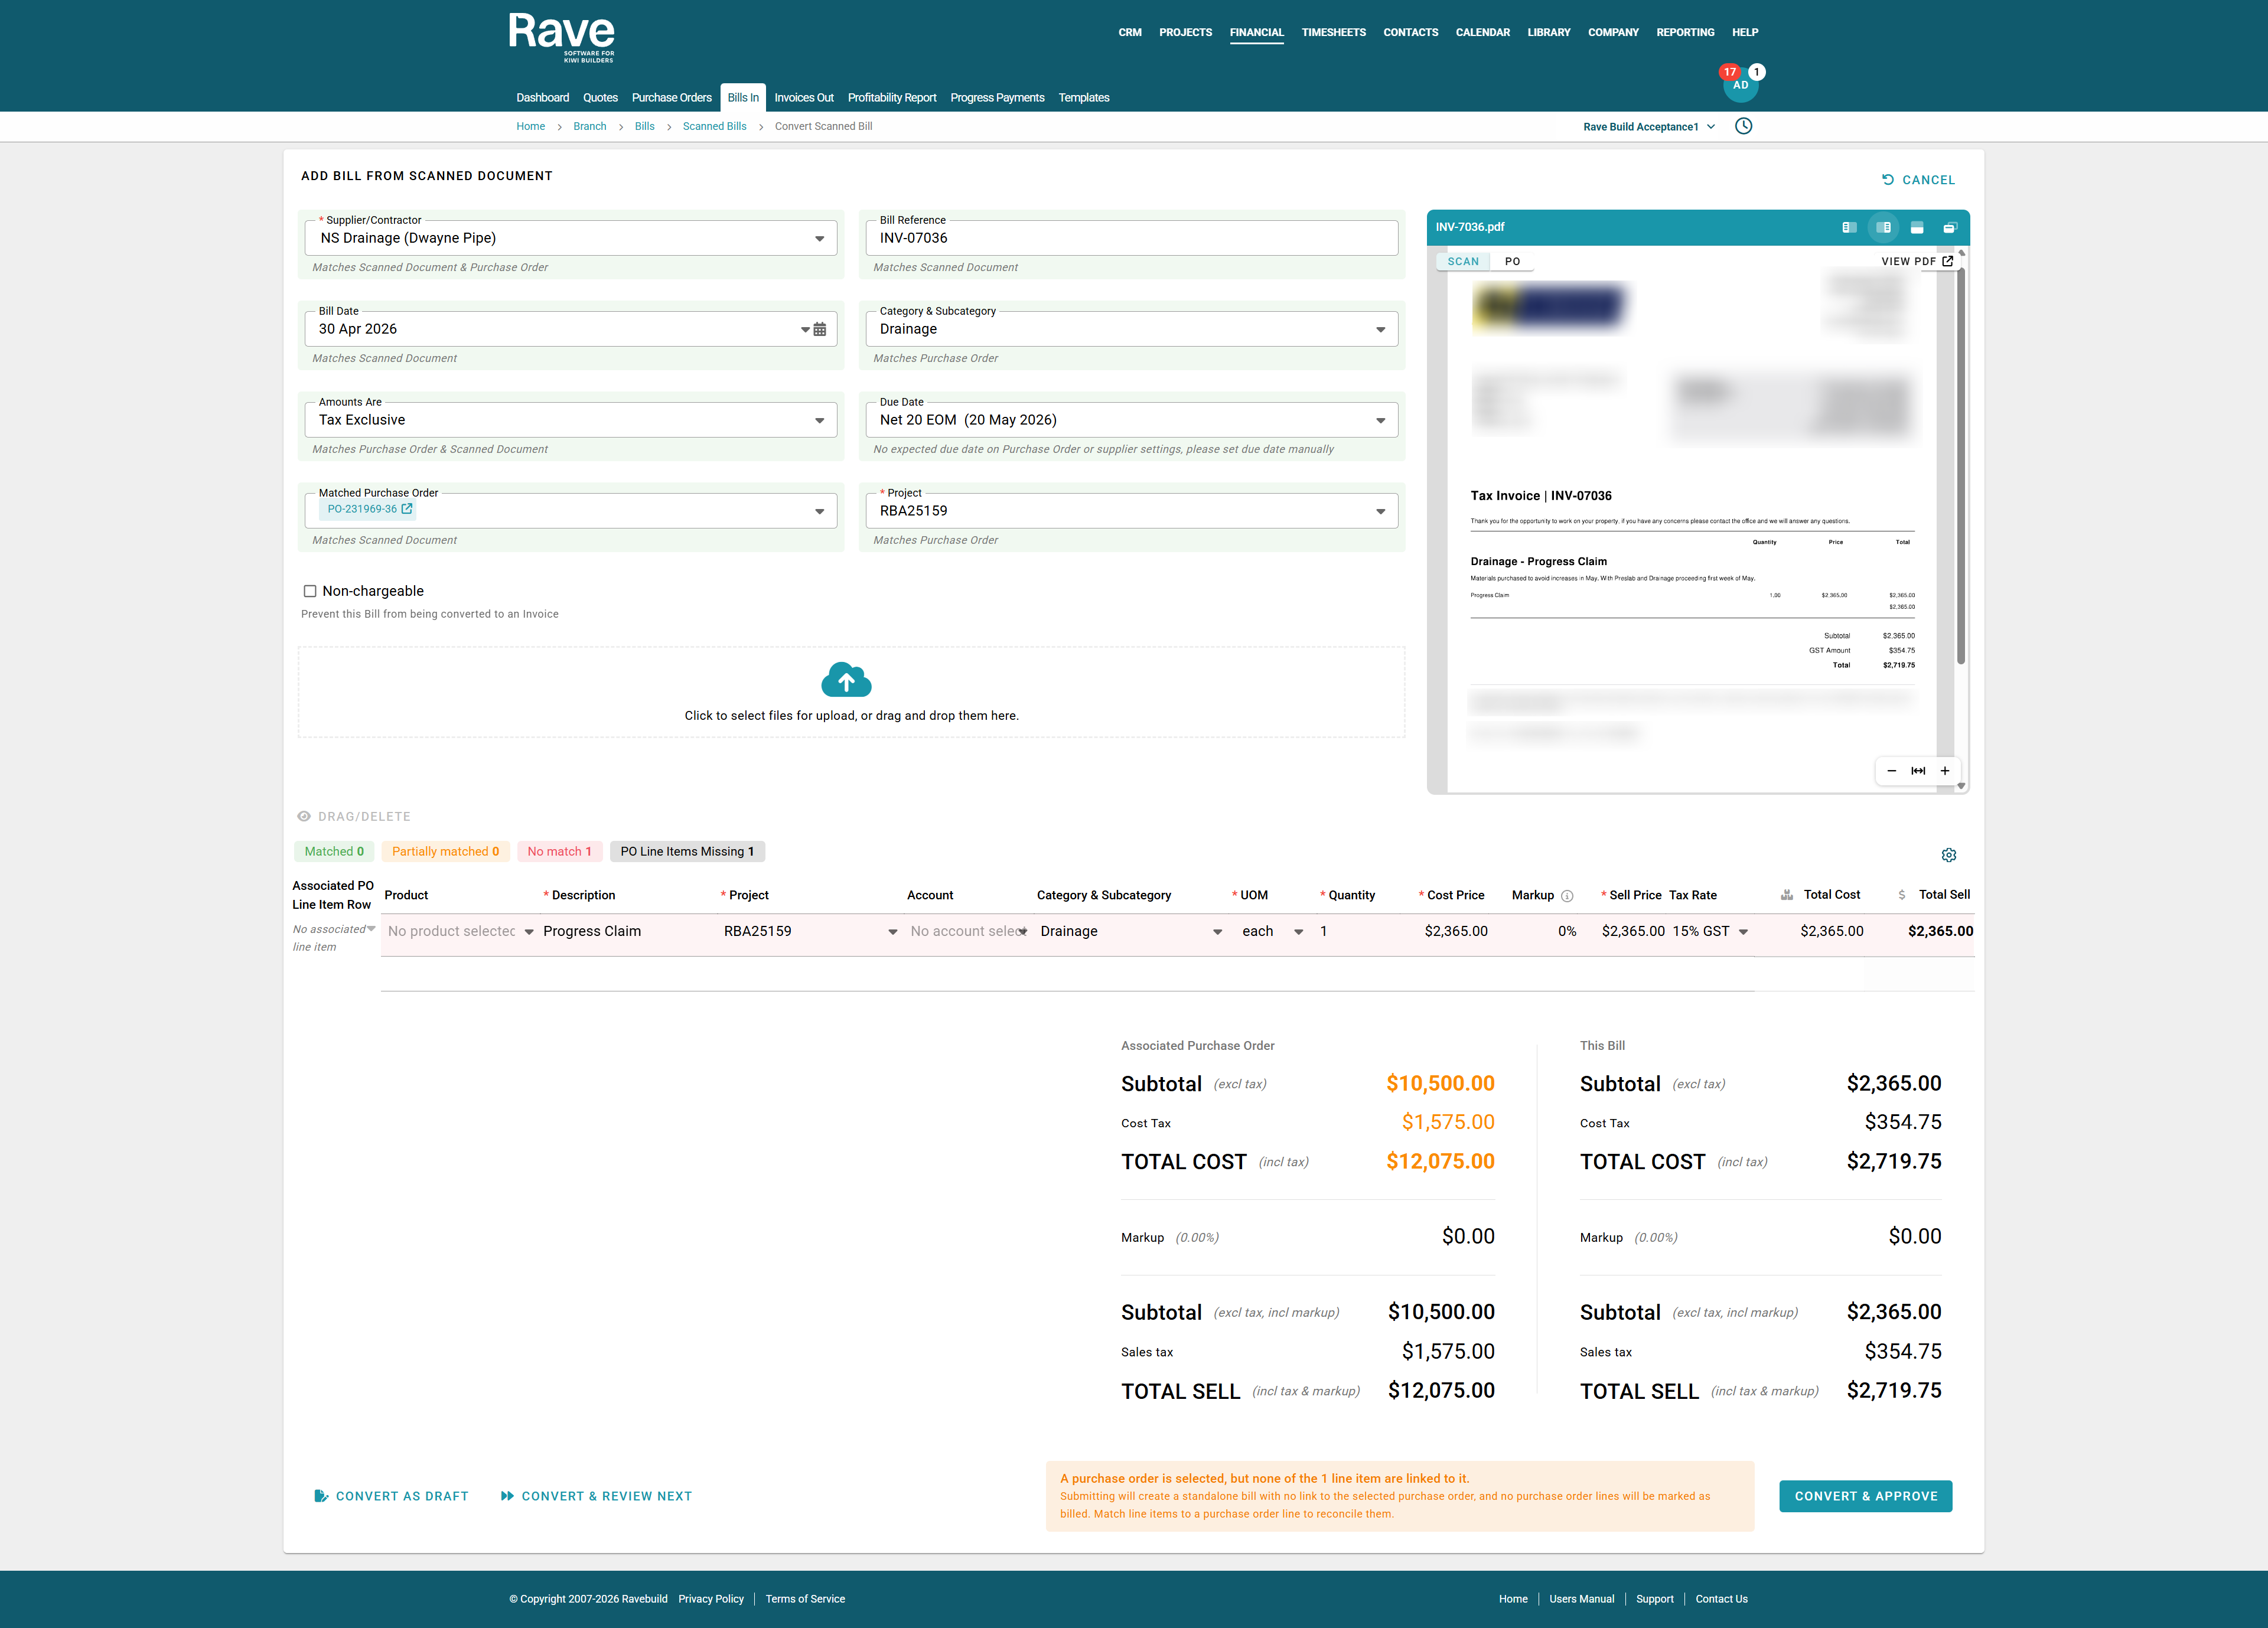Open the Progress Payments tab
The image size is (2268, 1628).
(997, 98)
